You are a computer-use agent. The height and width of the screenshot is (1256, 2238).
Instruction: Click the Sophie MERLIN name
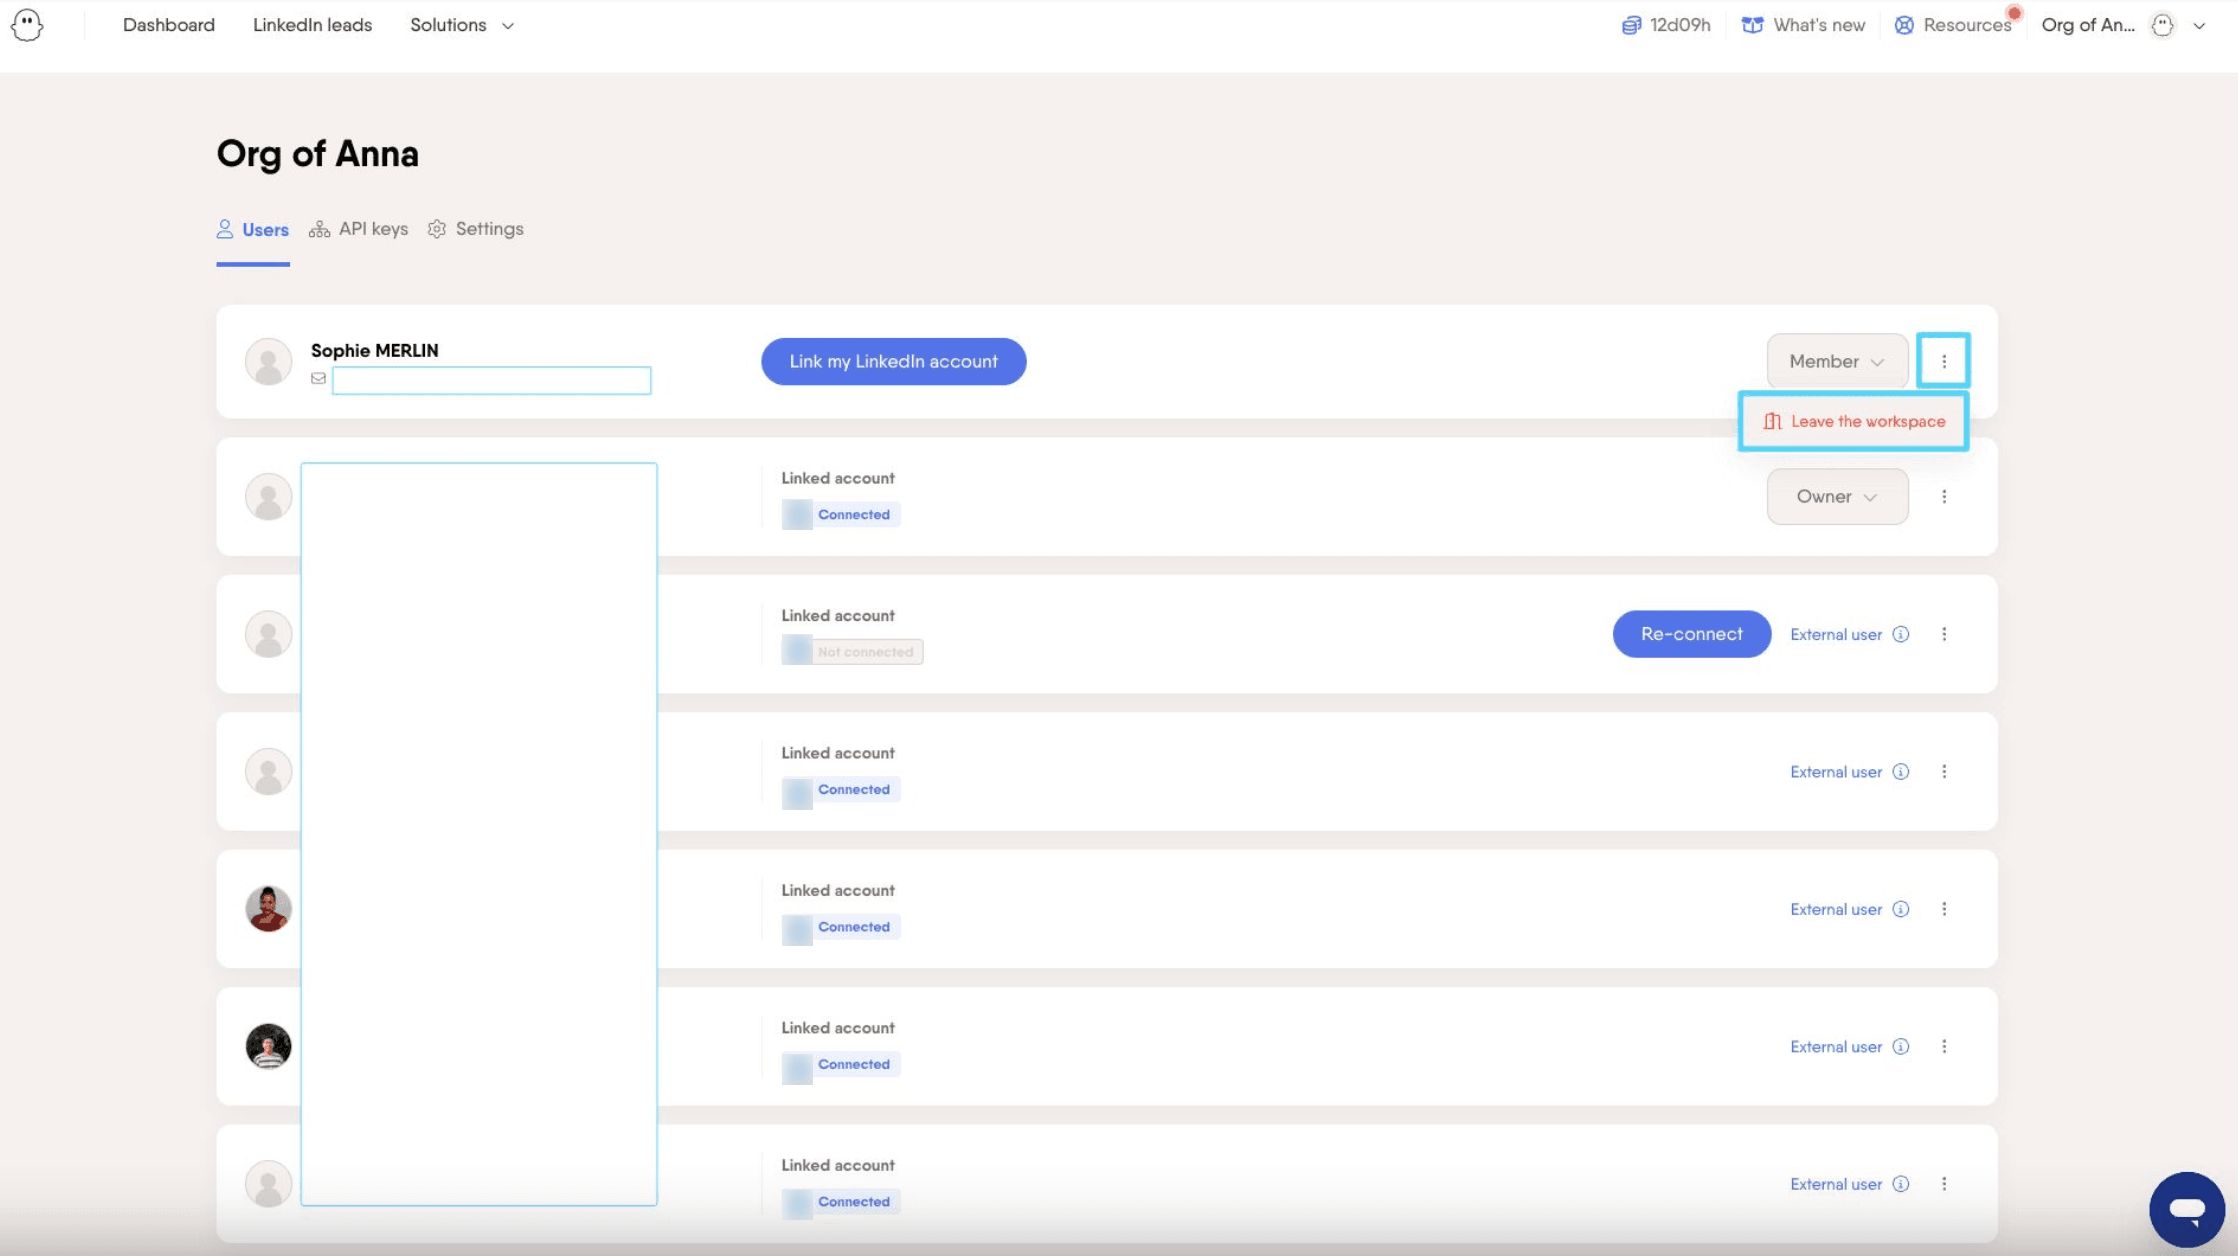coord(374,350)
